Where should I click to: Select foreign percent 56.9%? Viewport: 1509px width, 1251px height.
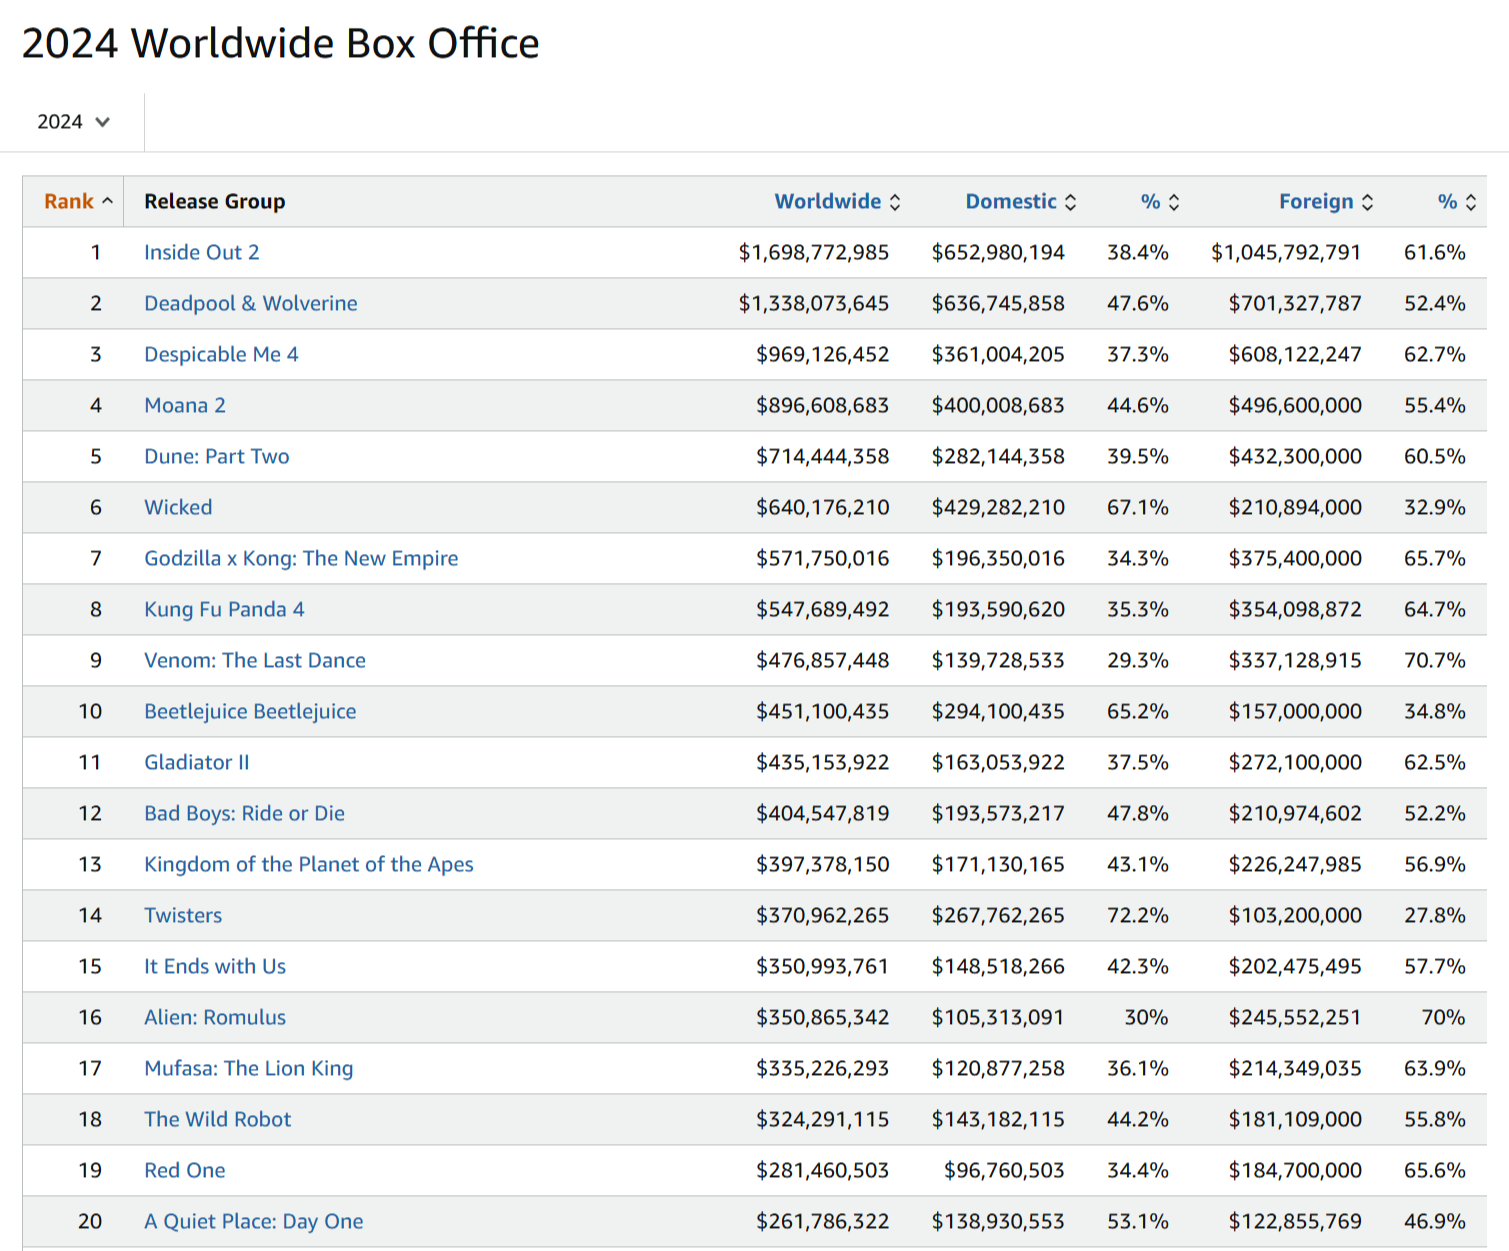1435,864
